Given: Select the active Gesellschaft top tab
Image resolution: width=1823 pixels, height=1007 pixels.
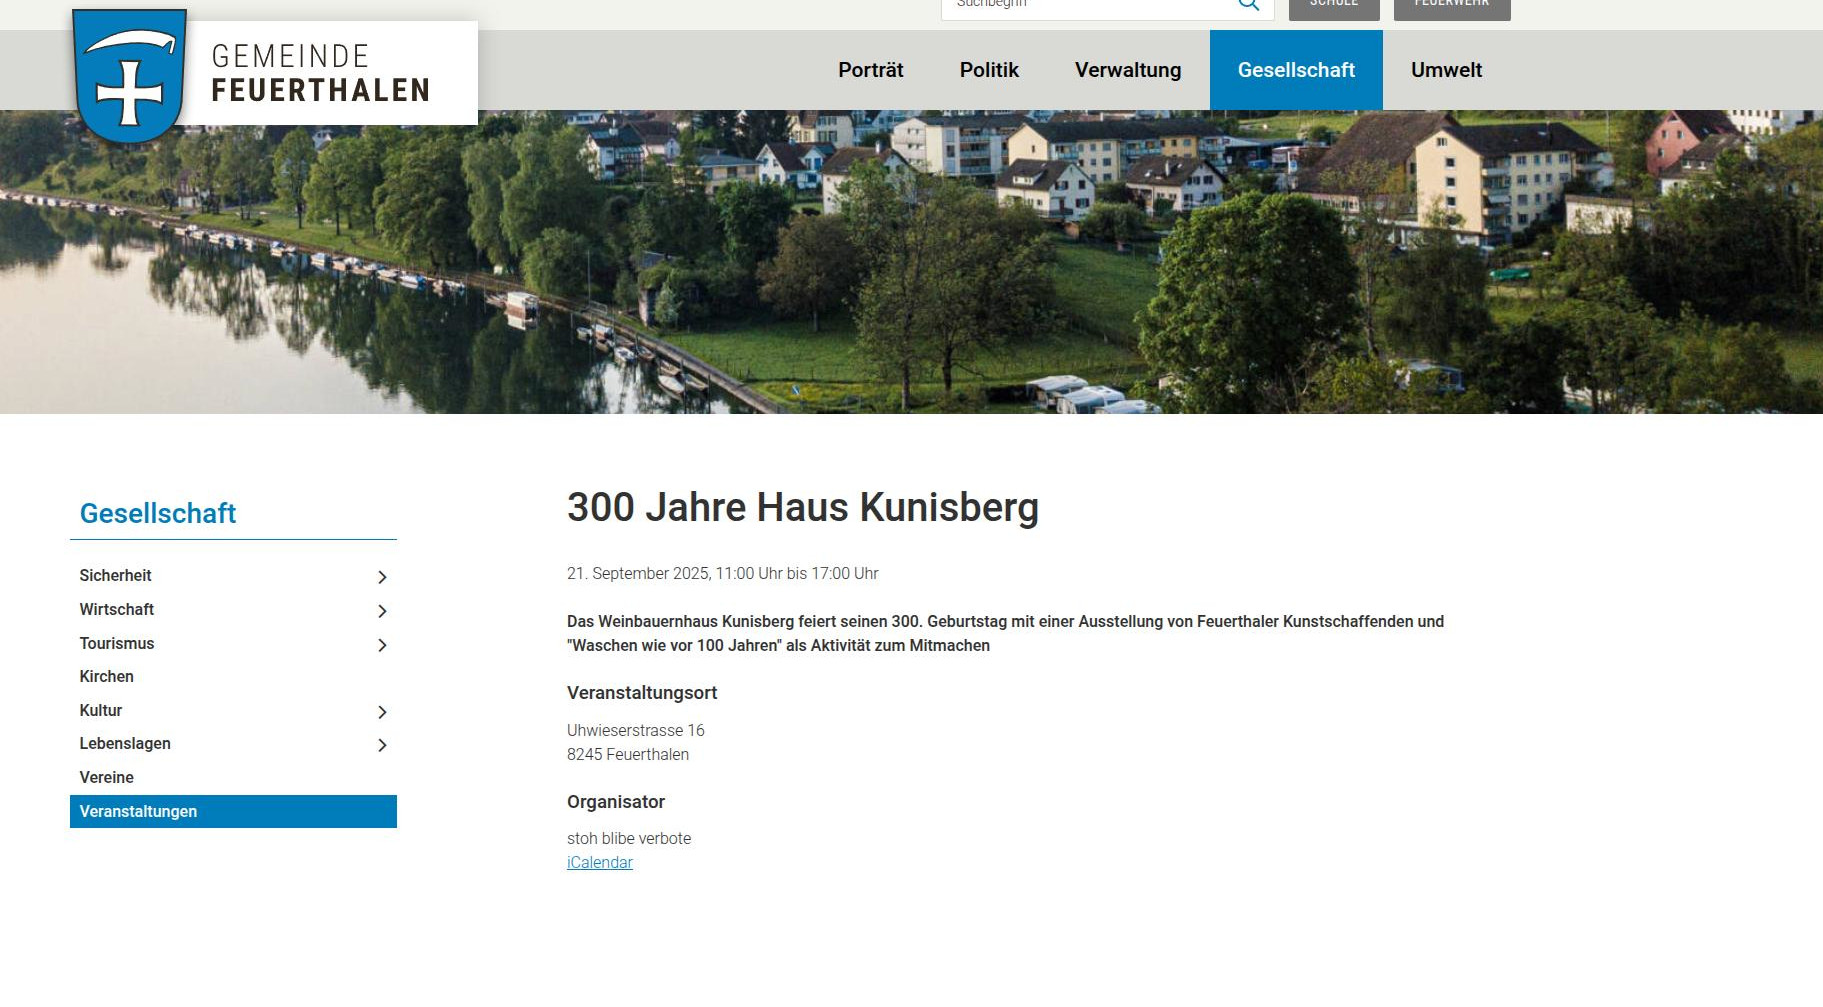Looking at the screenshot, I should [1296, 70].
